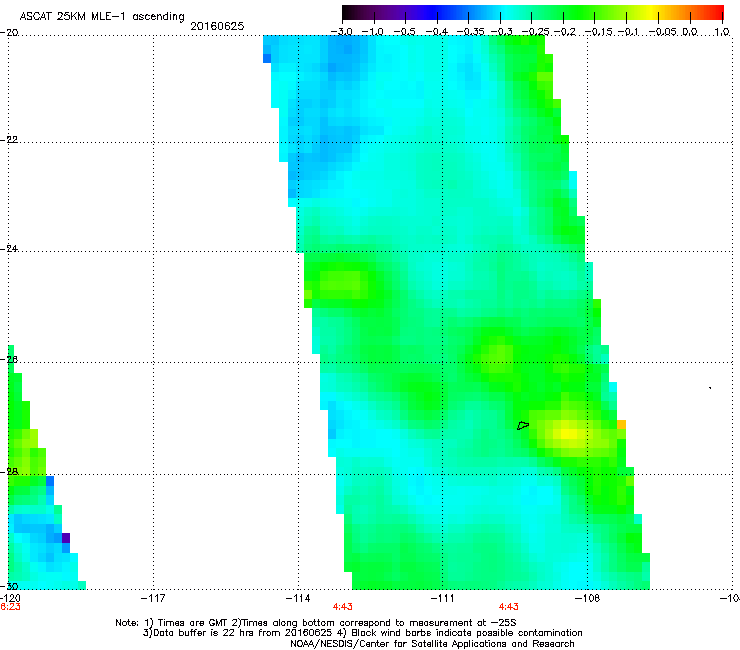This screenshot has height=650, width=740.
Task: Select the -117 longitude axis label
Action: click(x=153, y=598)
